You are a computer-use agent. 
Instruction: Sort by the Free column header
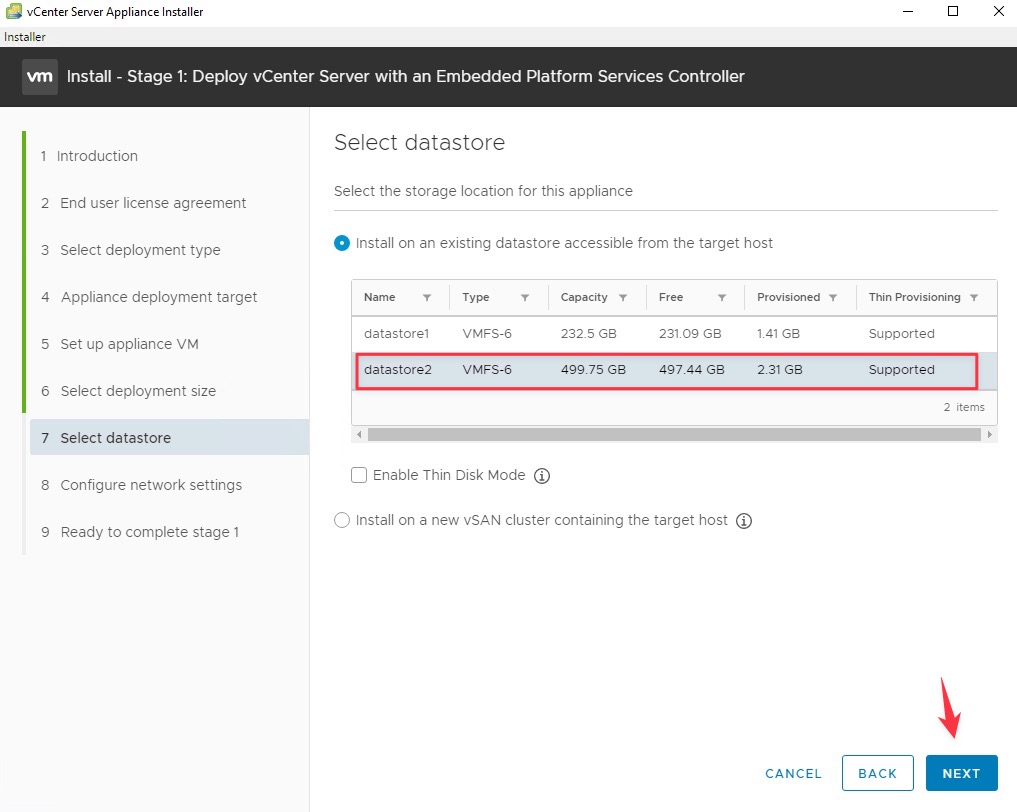click(671, 297)
